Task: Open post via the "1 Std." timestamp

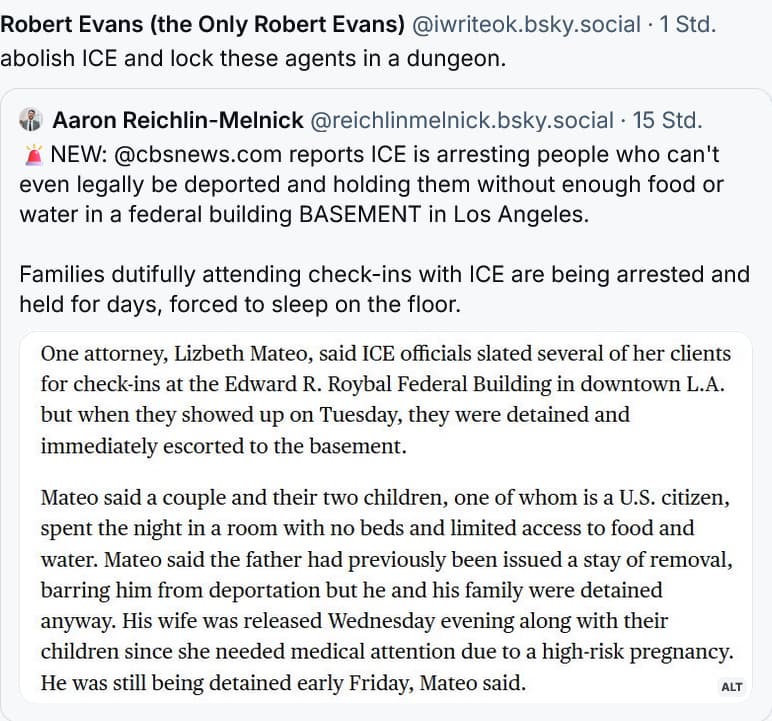Action: tap(689, 23)
